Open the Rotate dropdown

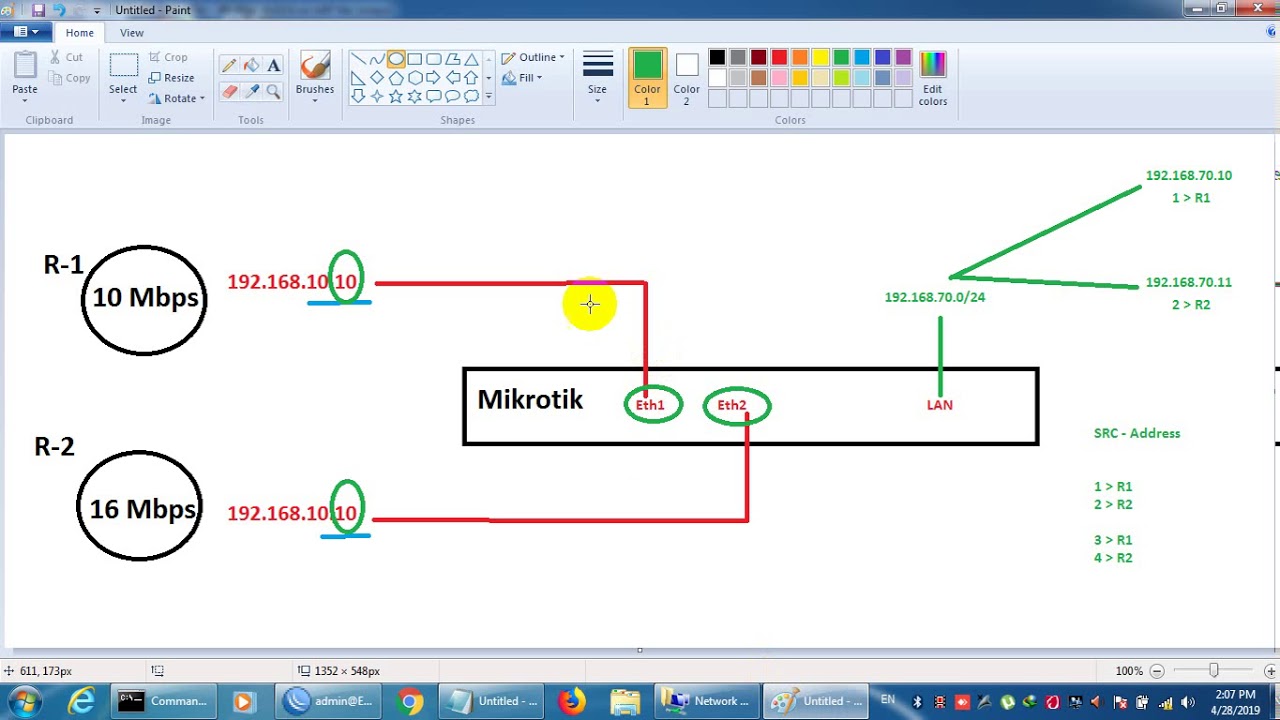click(176, 98)
